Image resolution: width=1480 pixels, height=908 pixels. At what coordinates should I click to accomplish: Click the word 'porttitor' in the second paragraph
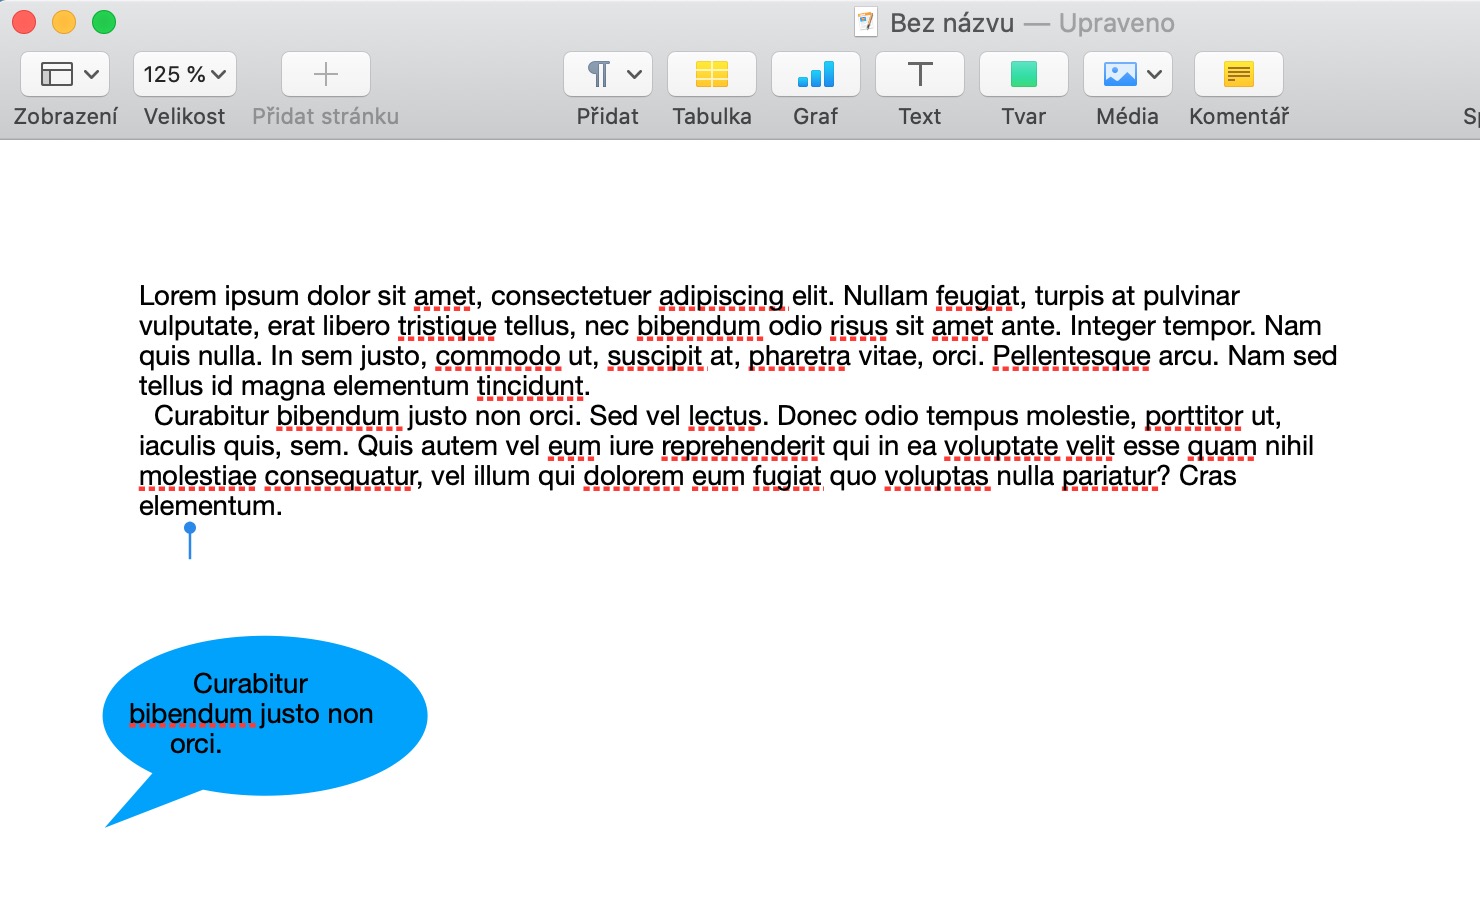(1194, 417)
